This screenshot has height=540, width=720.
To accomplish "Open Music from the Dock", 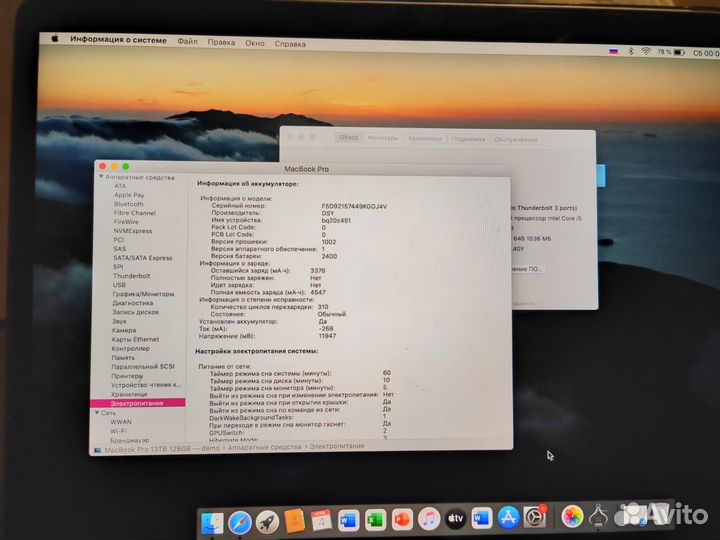I will (429, 518).
